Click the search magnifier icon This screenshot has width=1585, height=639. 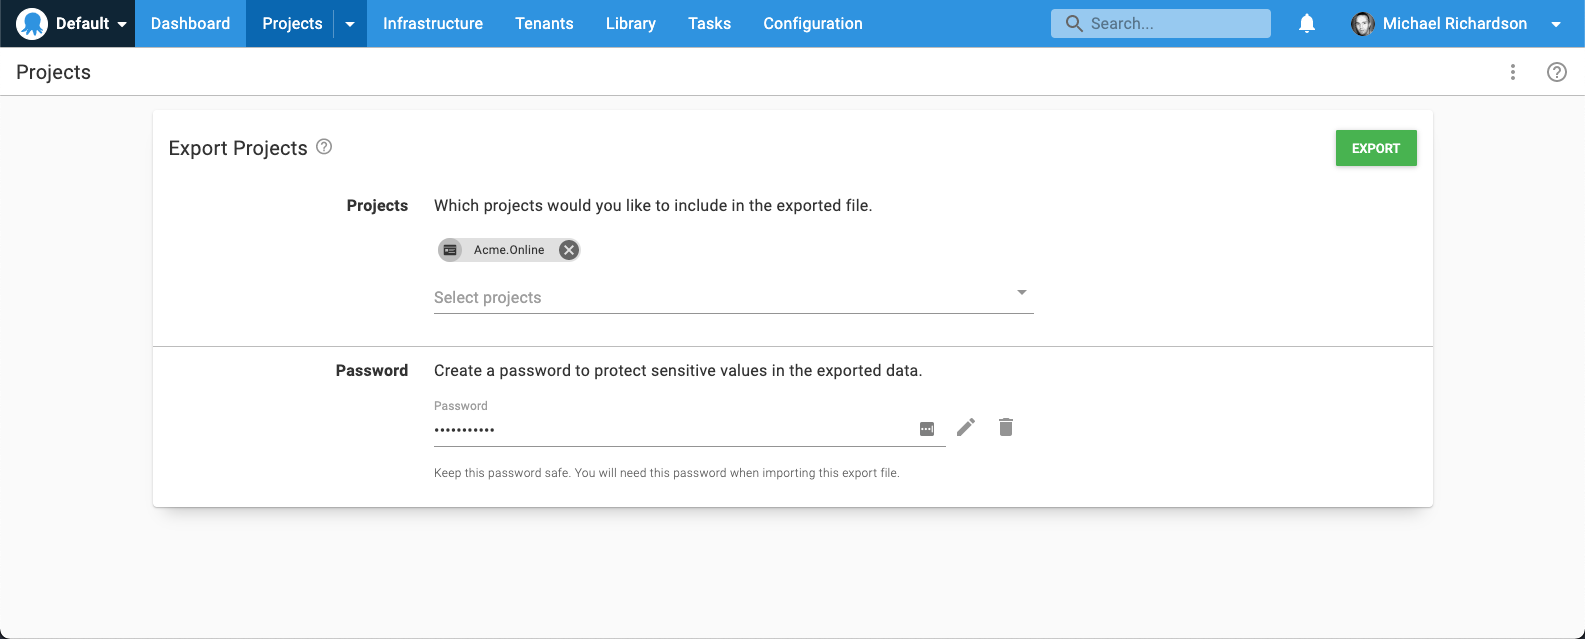coord(1074,23)
